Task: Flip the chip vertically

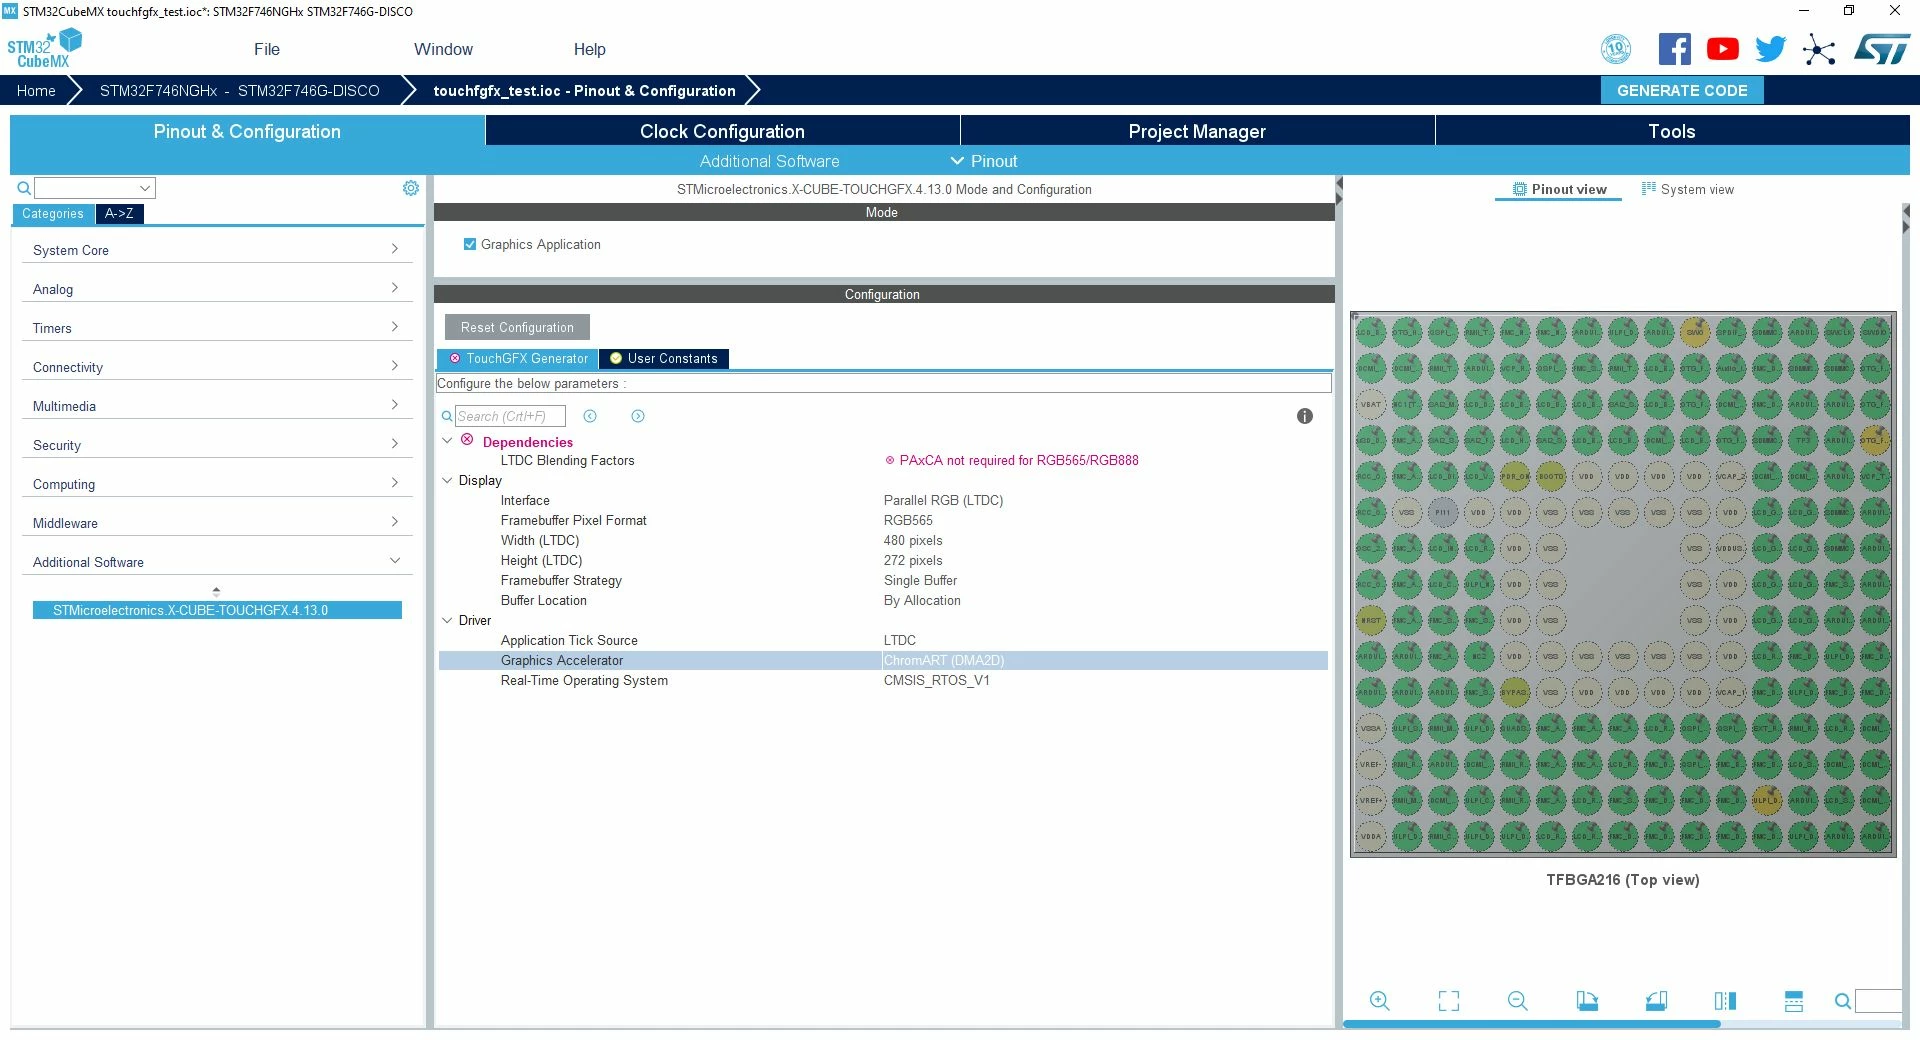Action: point(1794,1001)
